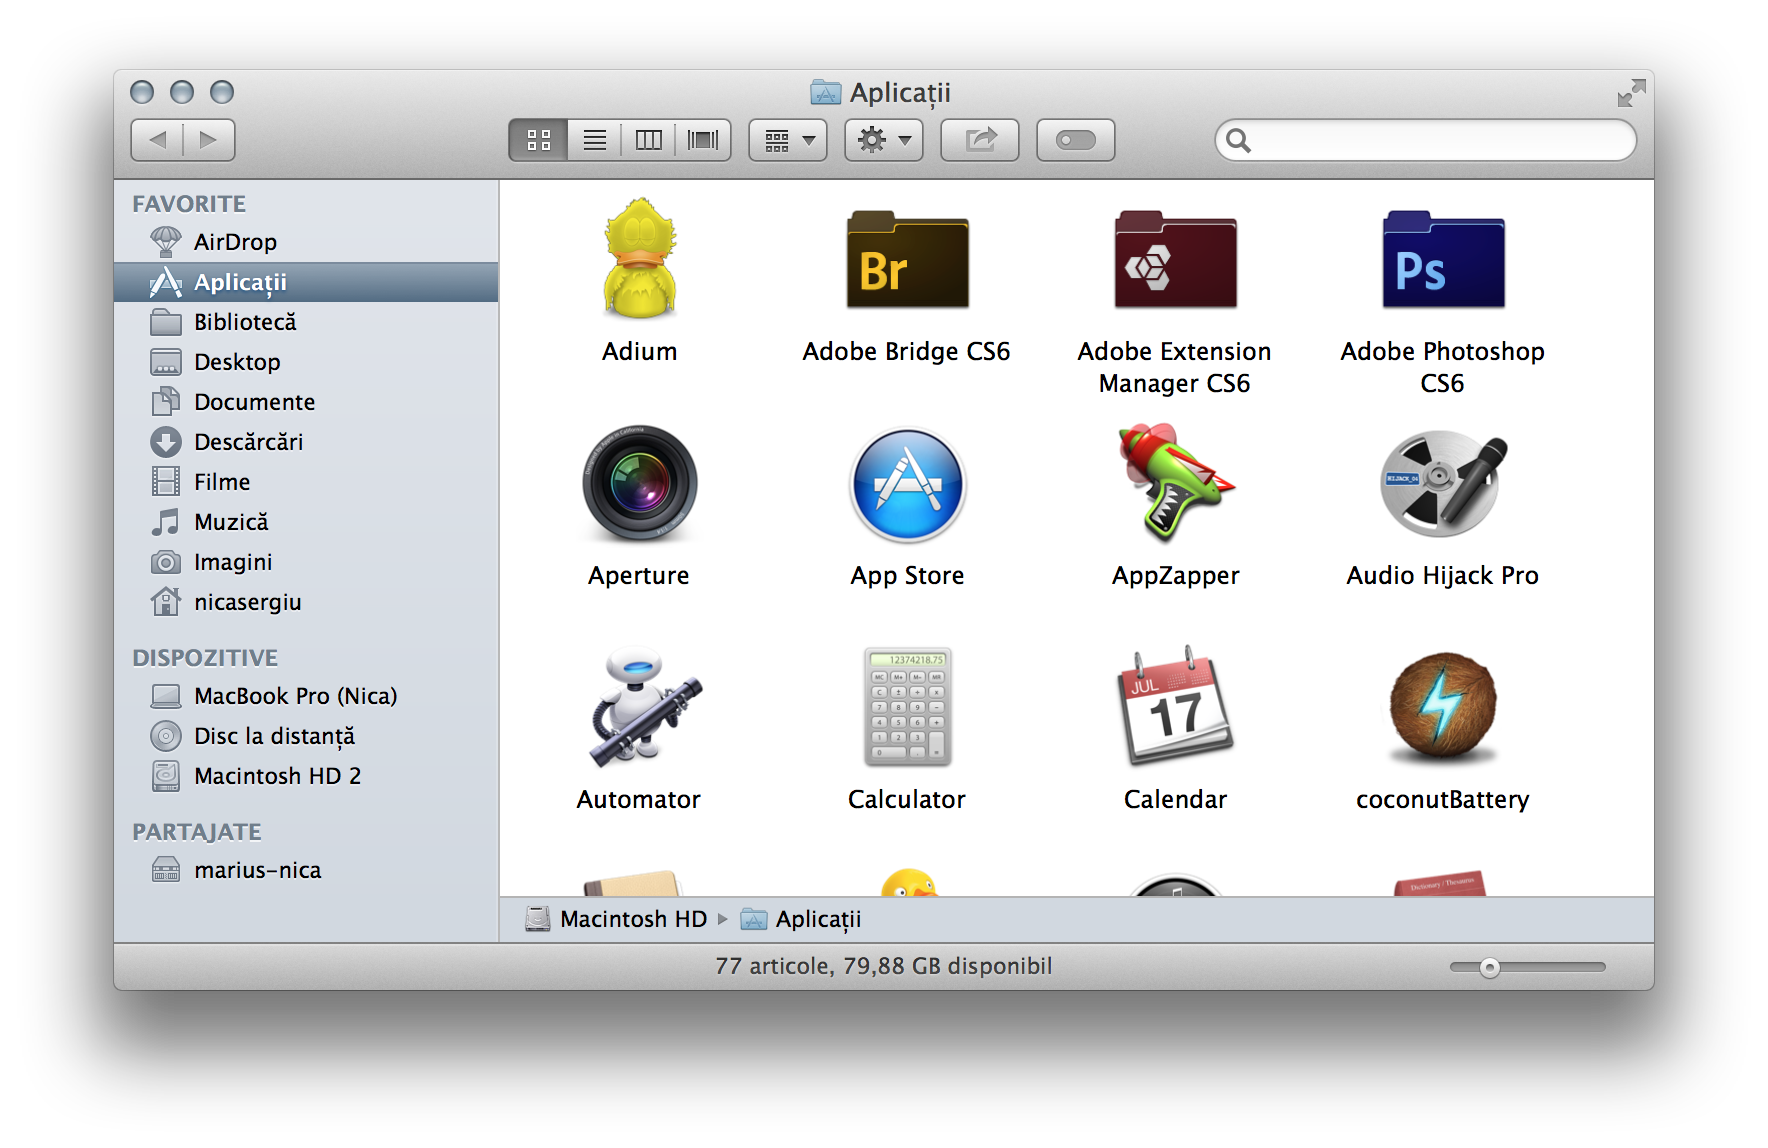
Task: Open Adobe Extension Manager CS6 folder
Action: tap(1175, 259)
